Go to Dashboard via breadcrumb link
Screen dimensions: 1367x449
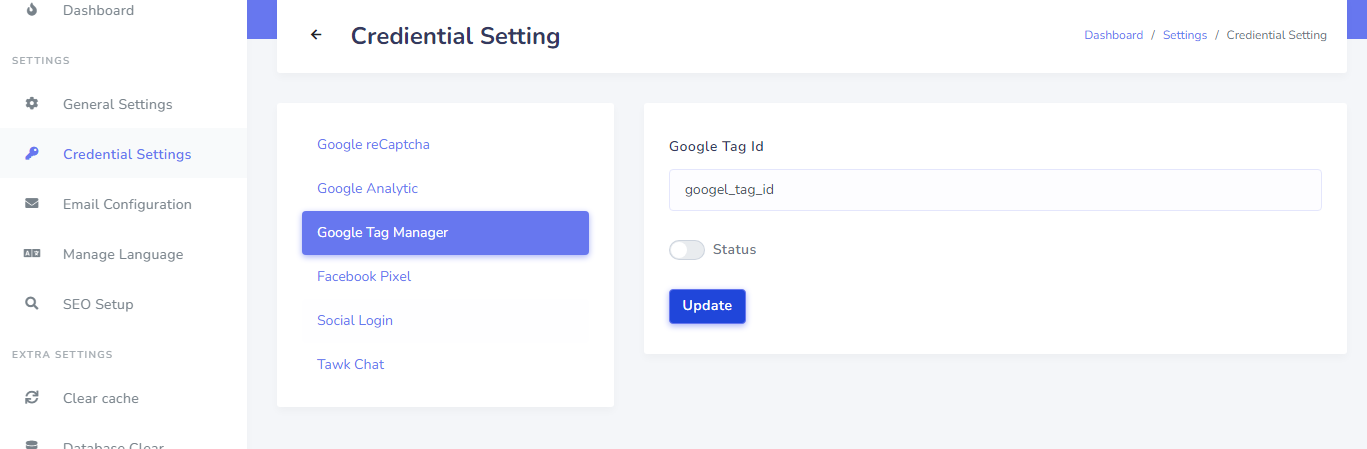(x=1113, y=35)
